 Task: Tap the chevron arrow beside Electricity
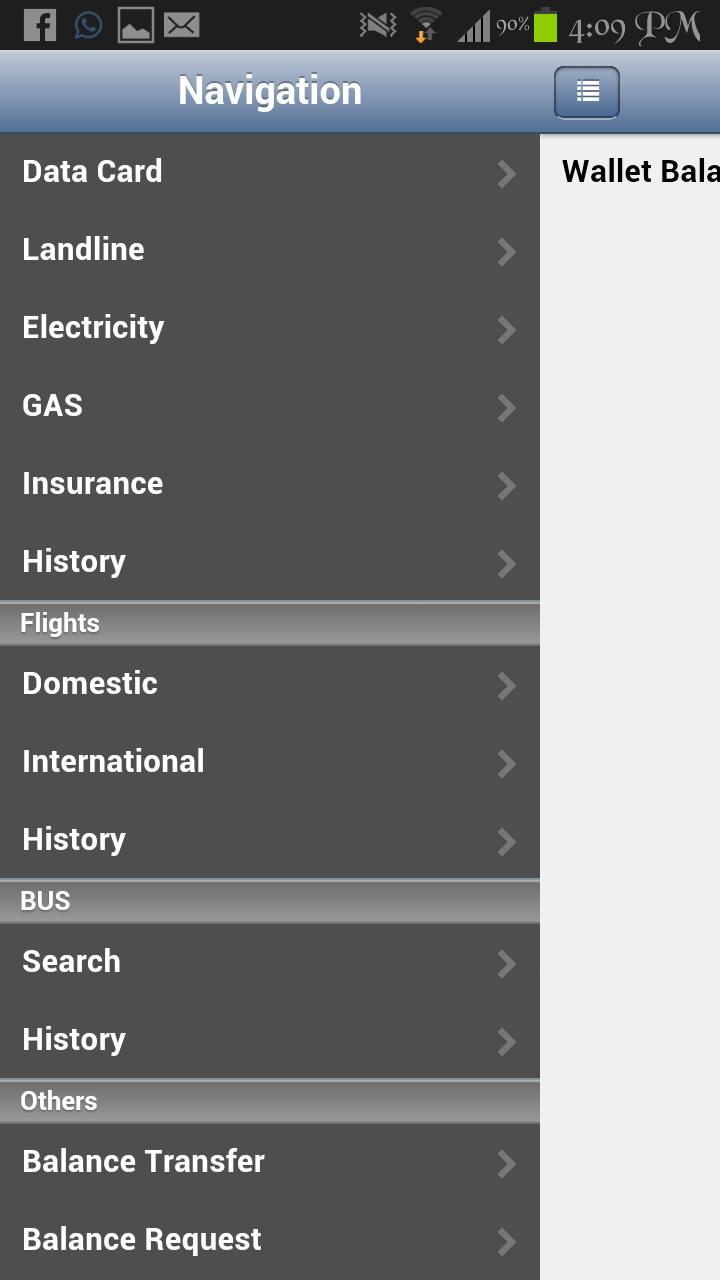[x=507, y=330]
